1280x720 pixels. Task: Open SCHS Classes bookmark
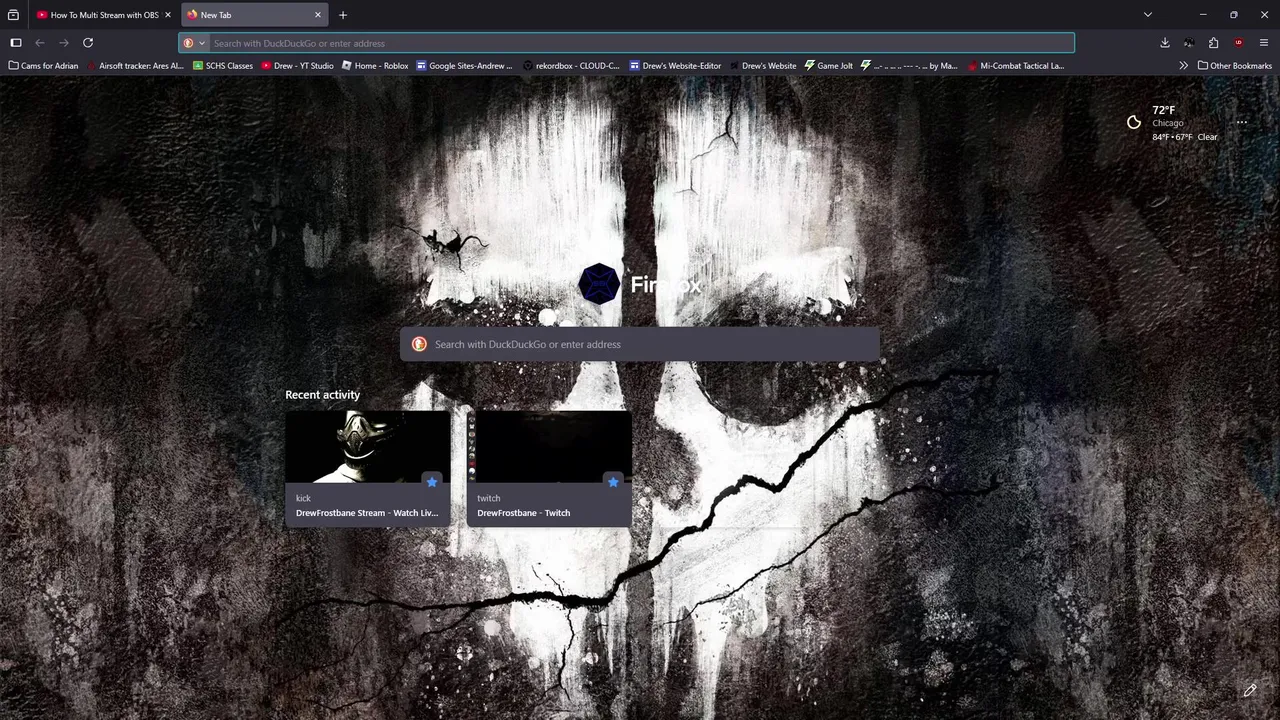(x=223, y=66)
